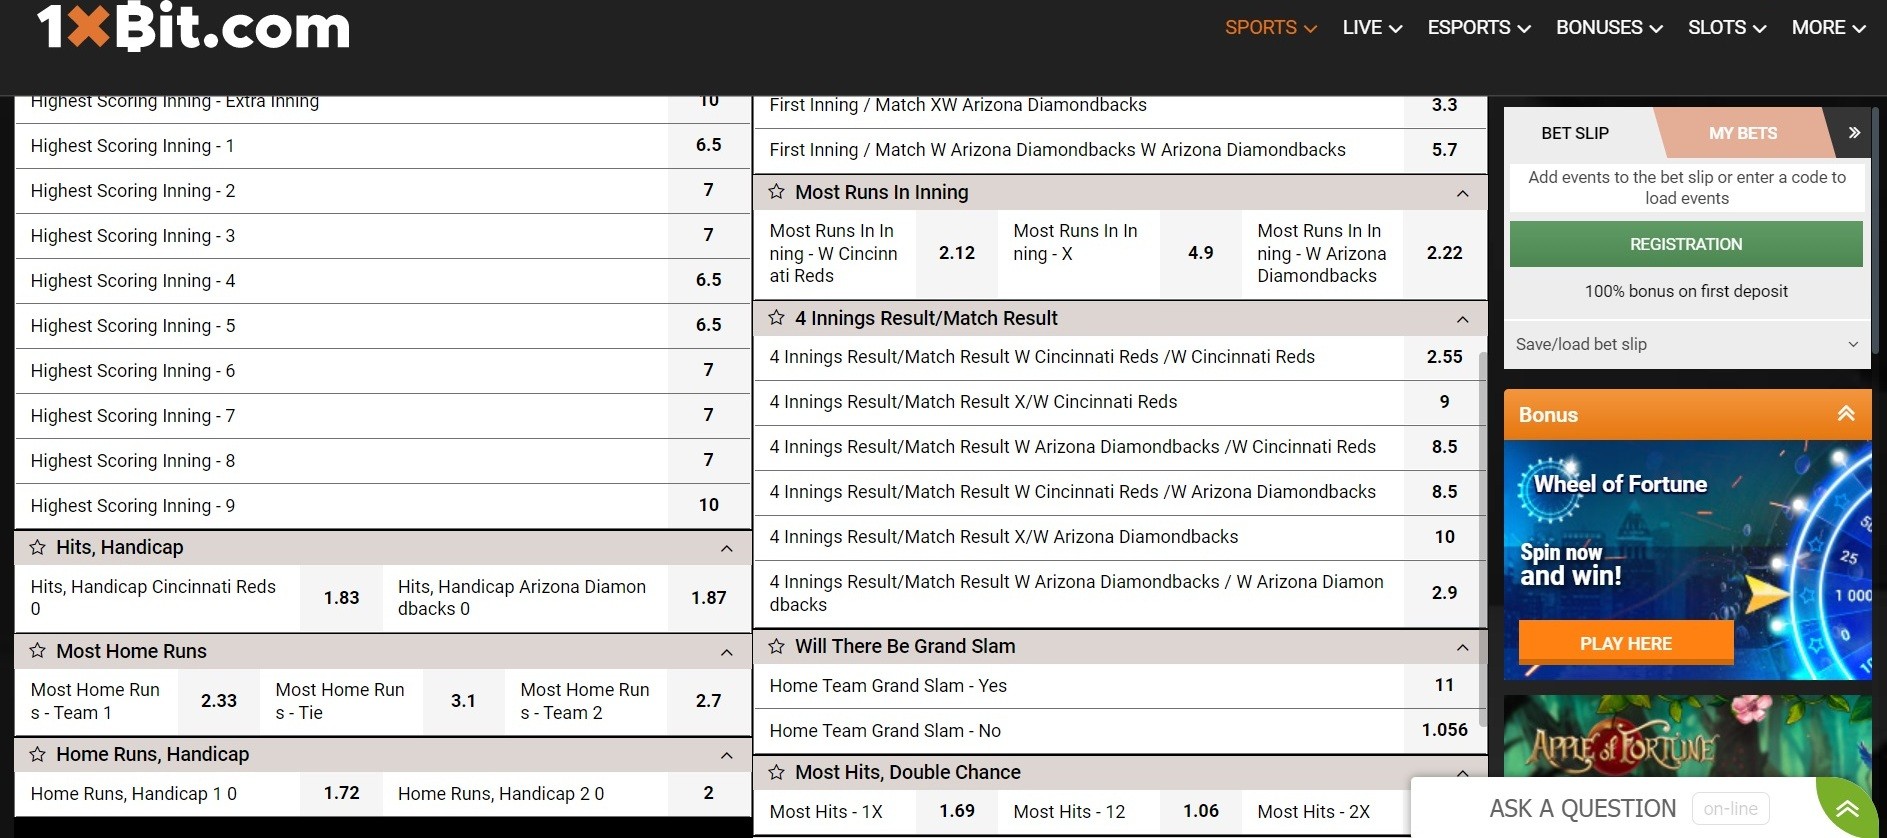Collapse the Most Home Runs section
1887x838 pixels.
(x=727, y=652)
